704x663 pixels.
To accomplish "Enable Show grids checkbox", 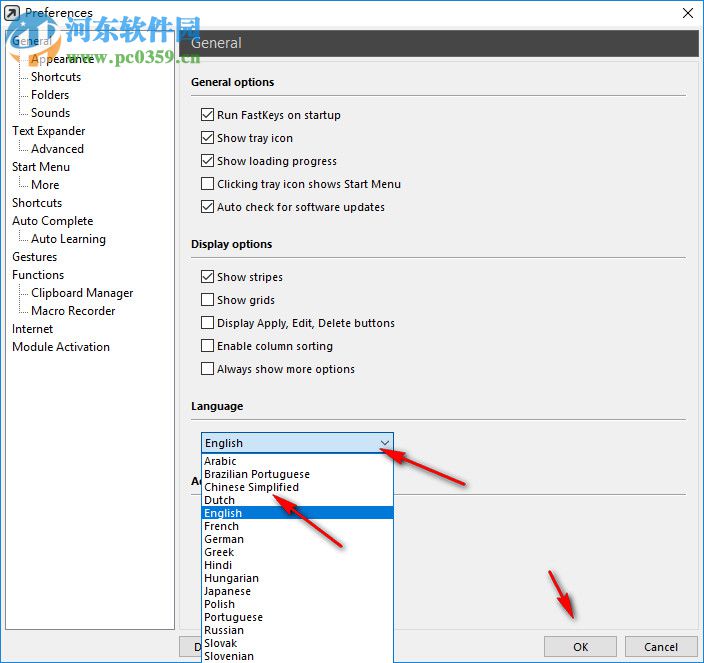I will (x=207, y=299).
